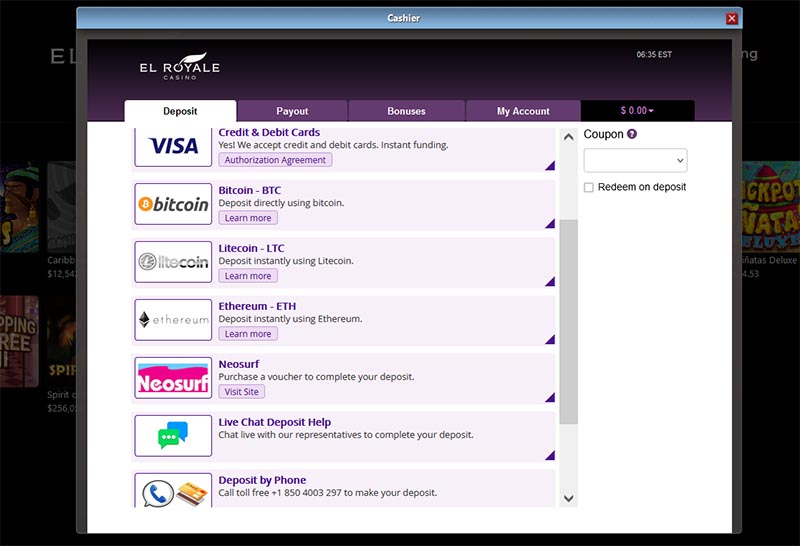Click Learn more under Litecoin

tap(248, 276)
